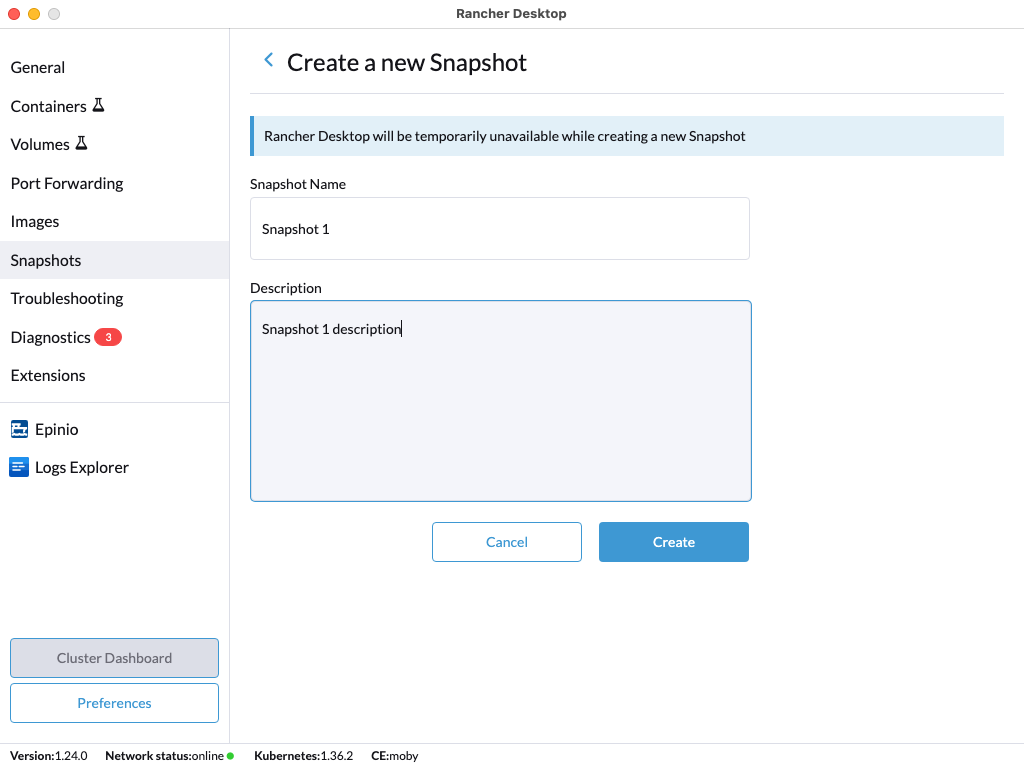Open the Images page
Viewport: 1024px width, 768px height.
click(114, 221)
